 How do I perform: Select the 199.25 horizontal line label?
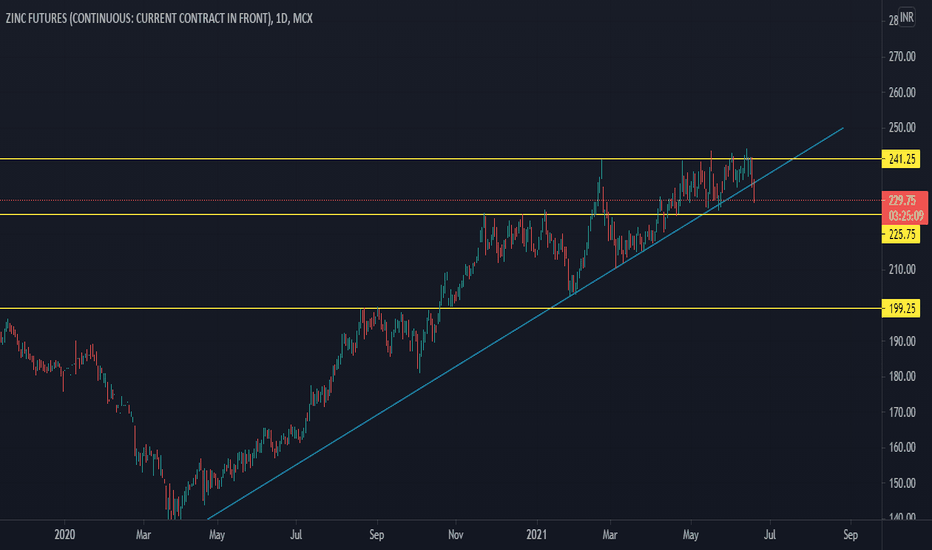point(901,308)
